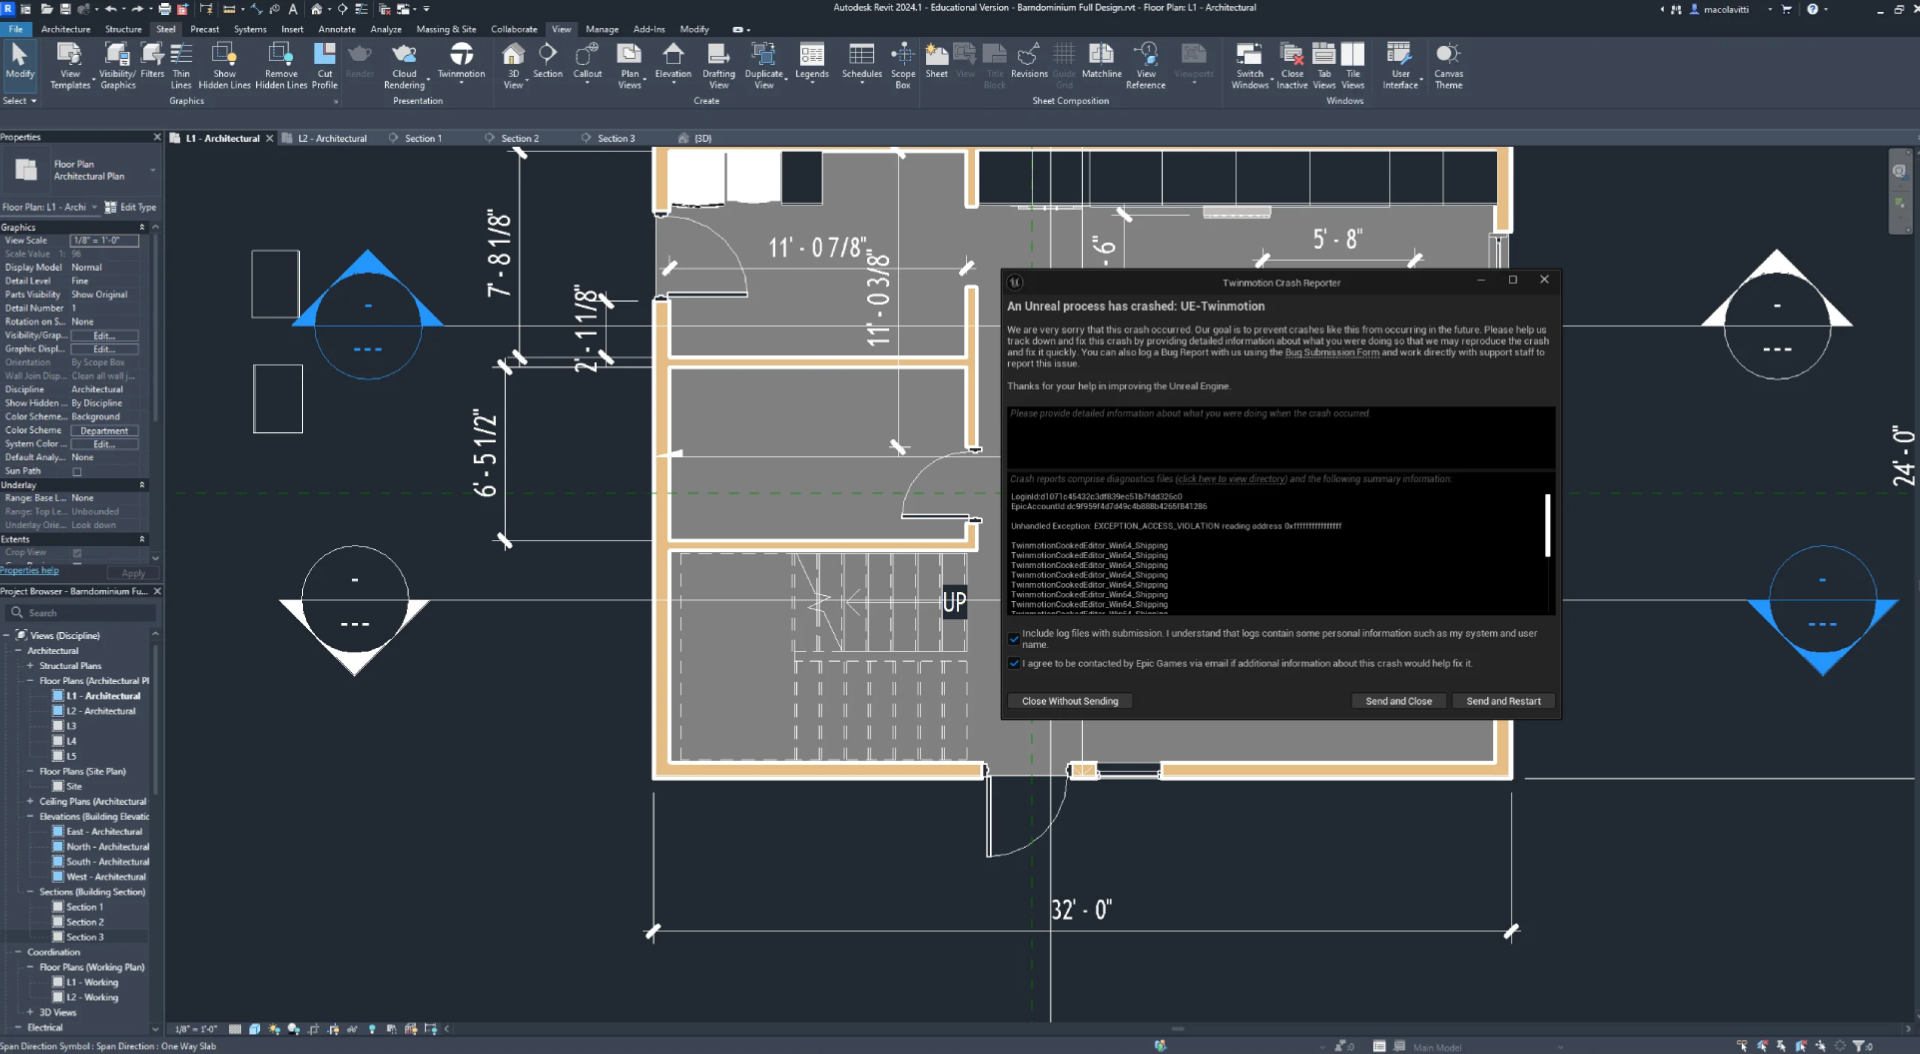Viewport: 1920px width, 1054px height.
Task: Collapse the Underlay properties section
Action: (x=142, y=485)
